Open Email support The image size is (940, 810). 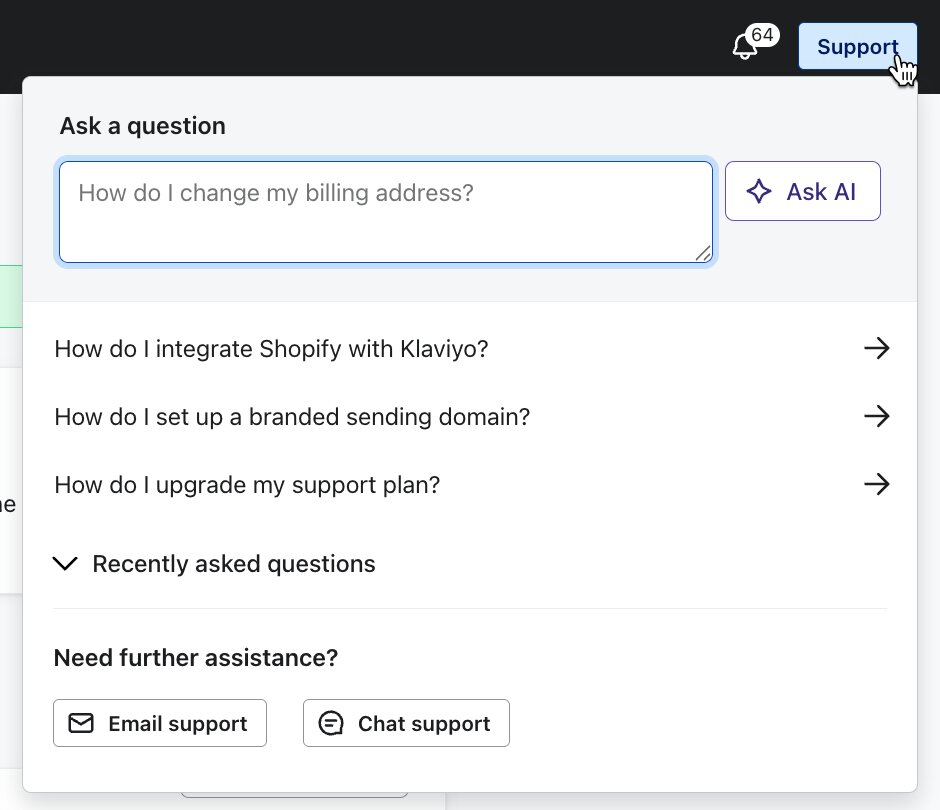(159, 722)
